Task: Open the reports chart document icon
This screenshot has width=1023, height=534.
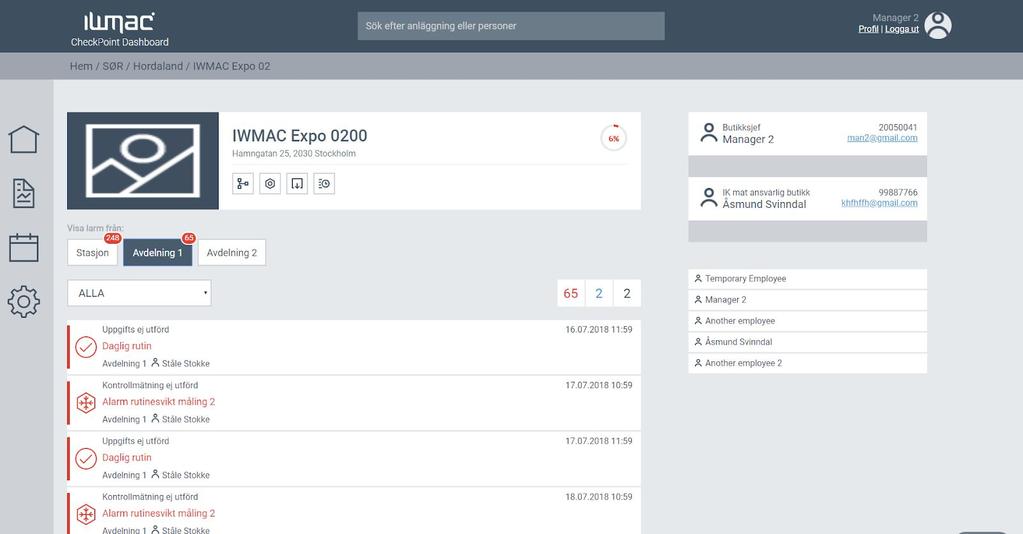Action: pyautogui.click(x=23, y=193)
